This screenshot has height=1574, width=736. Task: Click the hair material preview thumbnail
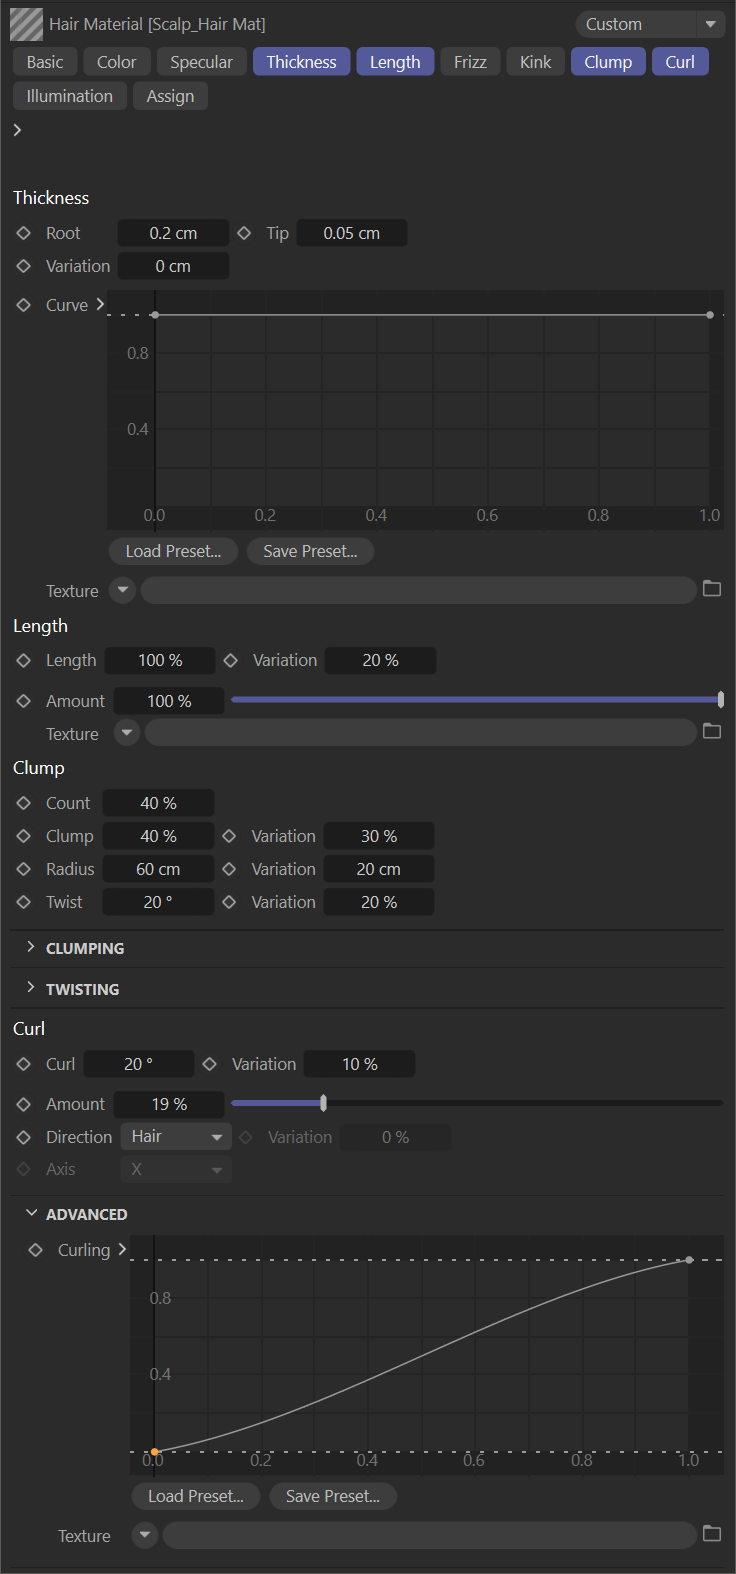point(26,24)
